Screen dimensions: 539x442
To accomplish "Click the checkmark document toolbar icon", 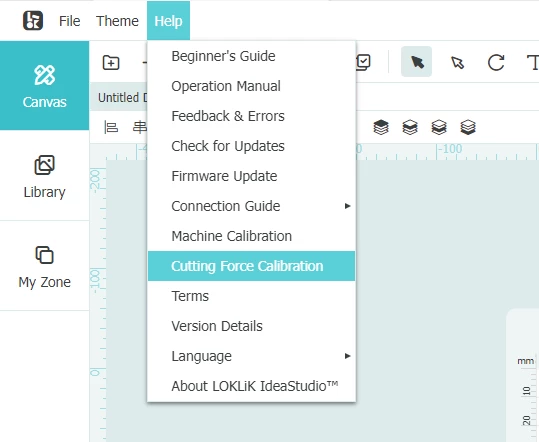I will coord(363,63).
